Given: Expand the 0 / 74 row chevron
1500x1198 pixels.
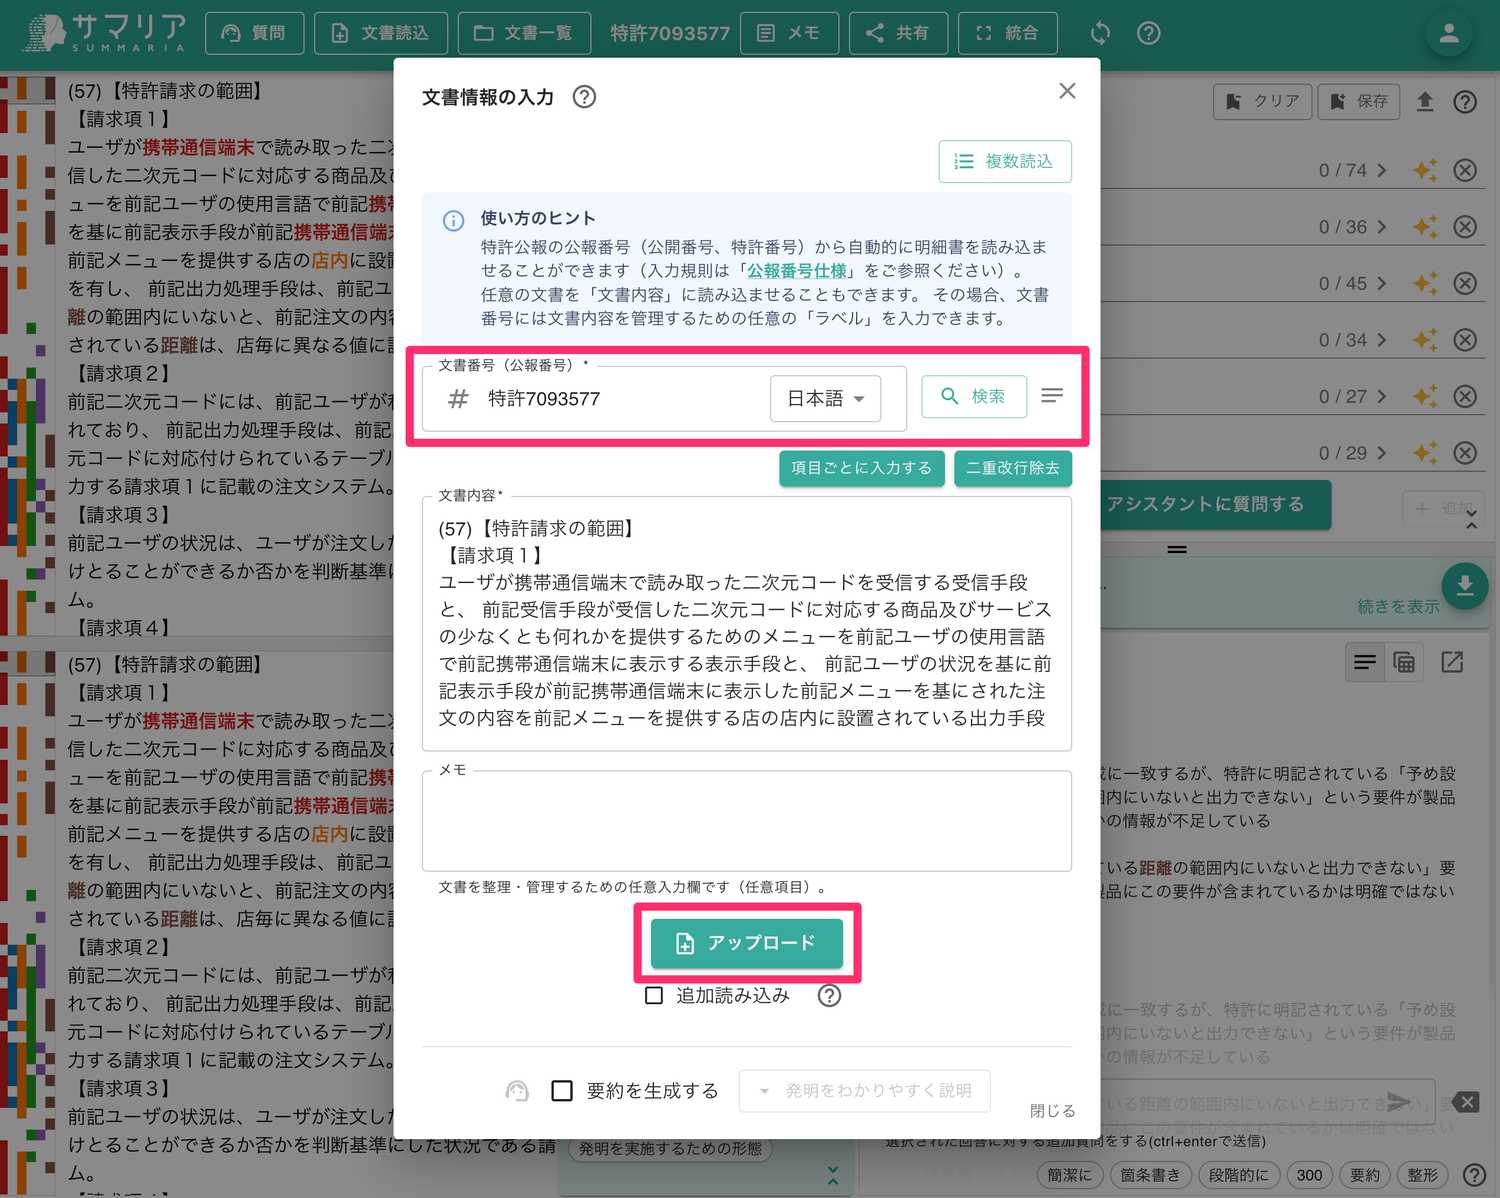Looking at the screenshot, I should point(1381,171).
